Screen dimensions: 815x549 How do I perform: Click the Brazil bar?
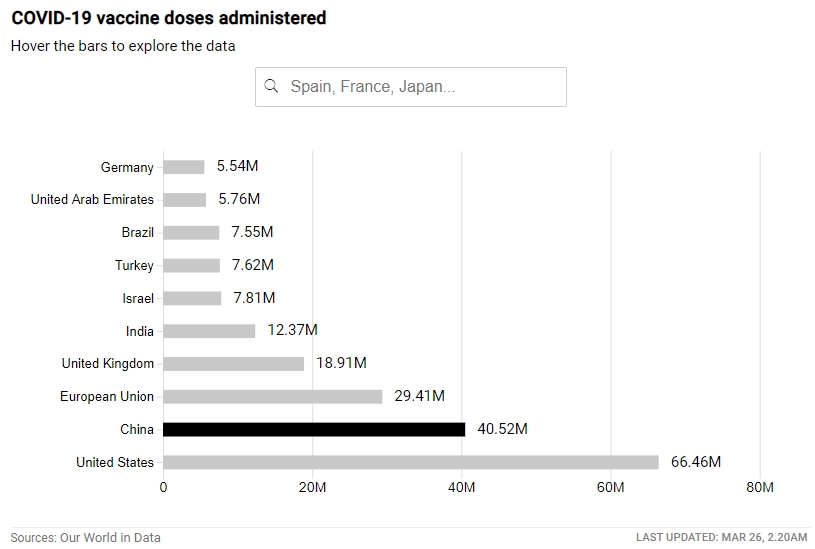191,232
